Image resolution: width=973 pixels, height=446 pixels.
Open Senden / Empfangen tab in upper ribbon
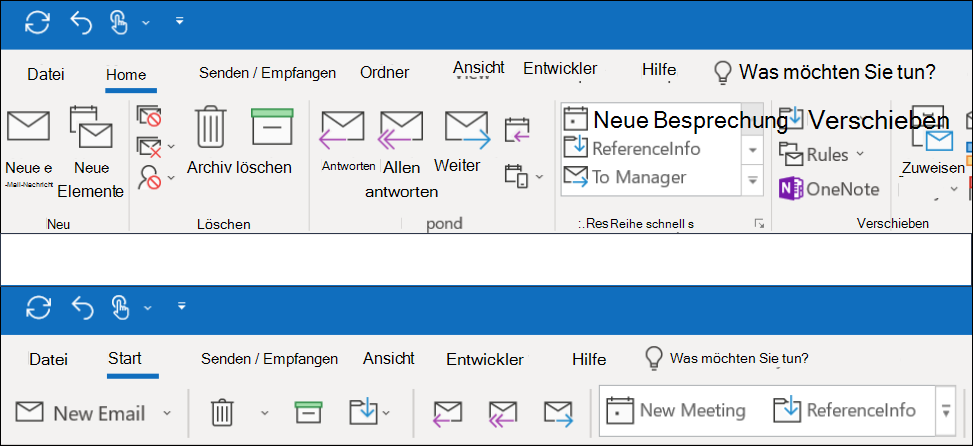[267, 73]
